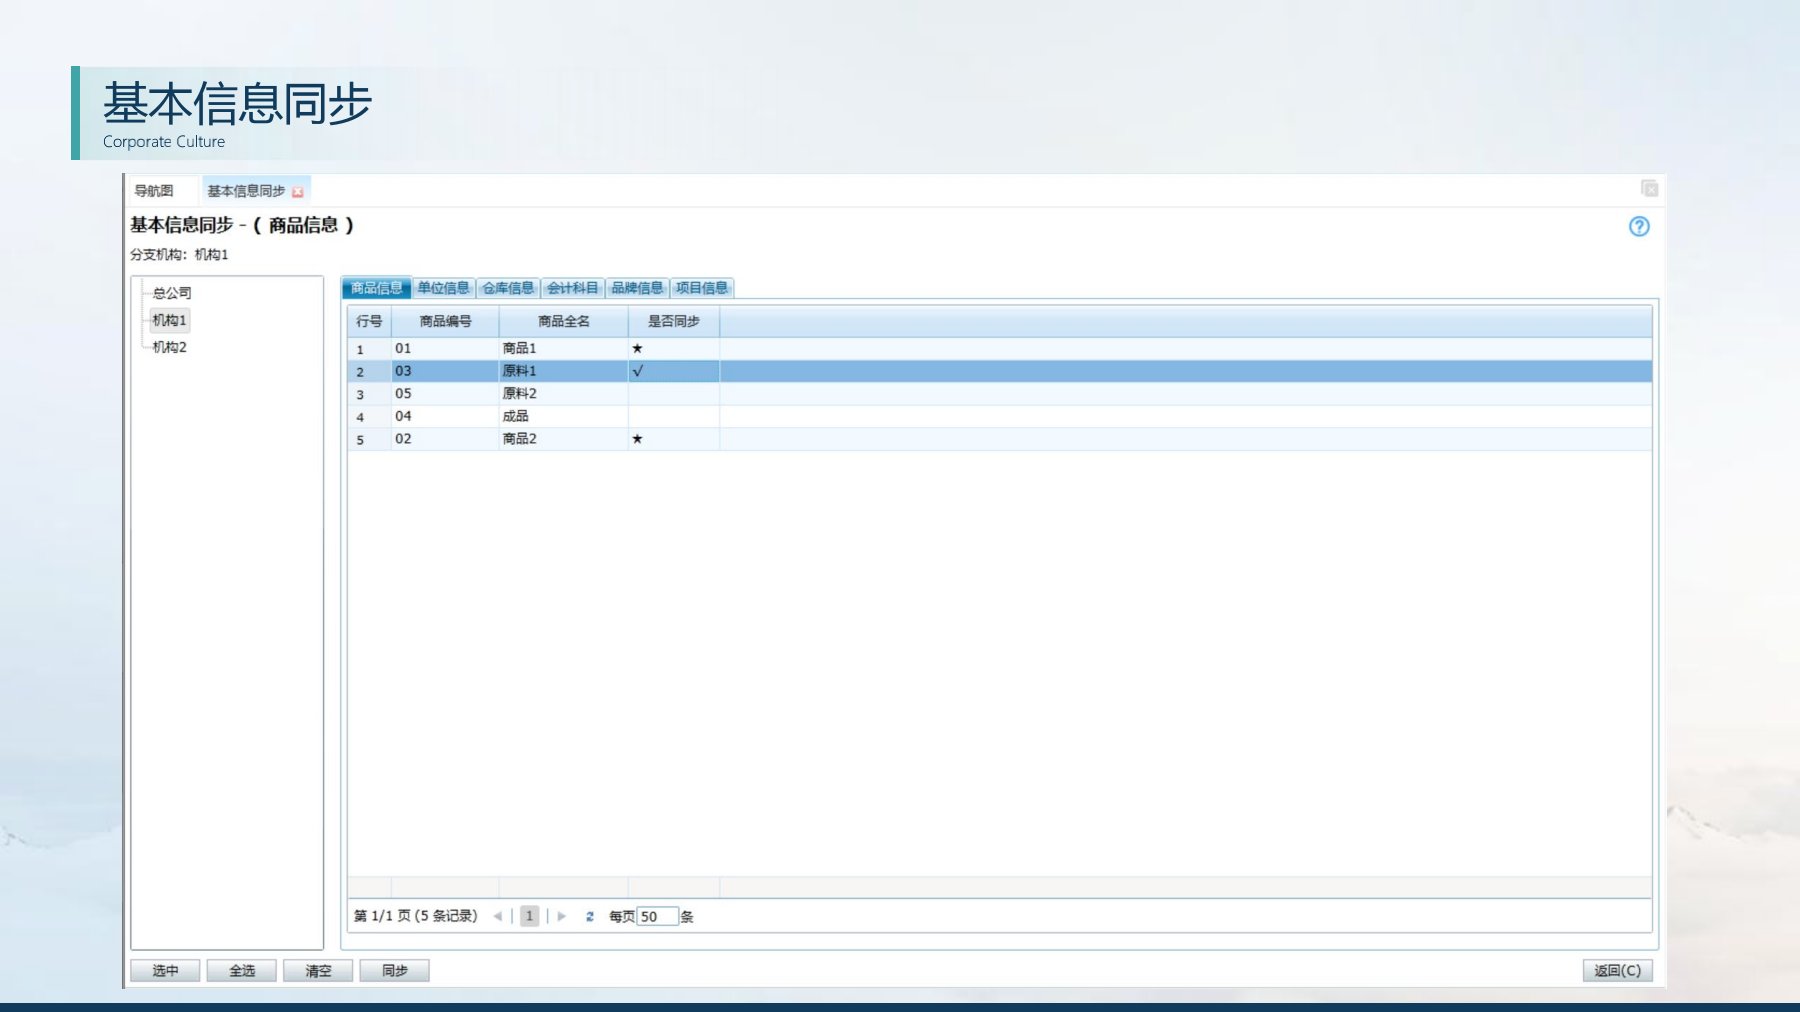1800x1012 pixels.
Task: Toggle the 是否同步 cell for 成品
Action: (672, 416)
